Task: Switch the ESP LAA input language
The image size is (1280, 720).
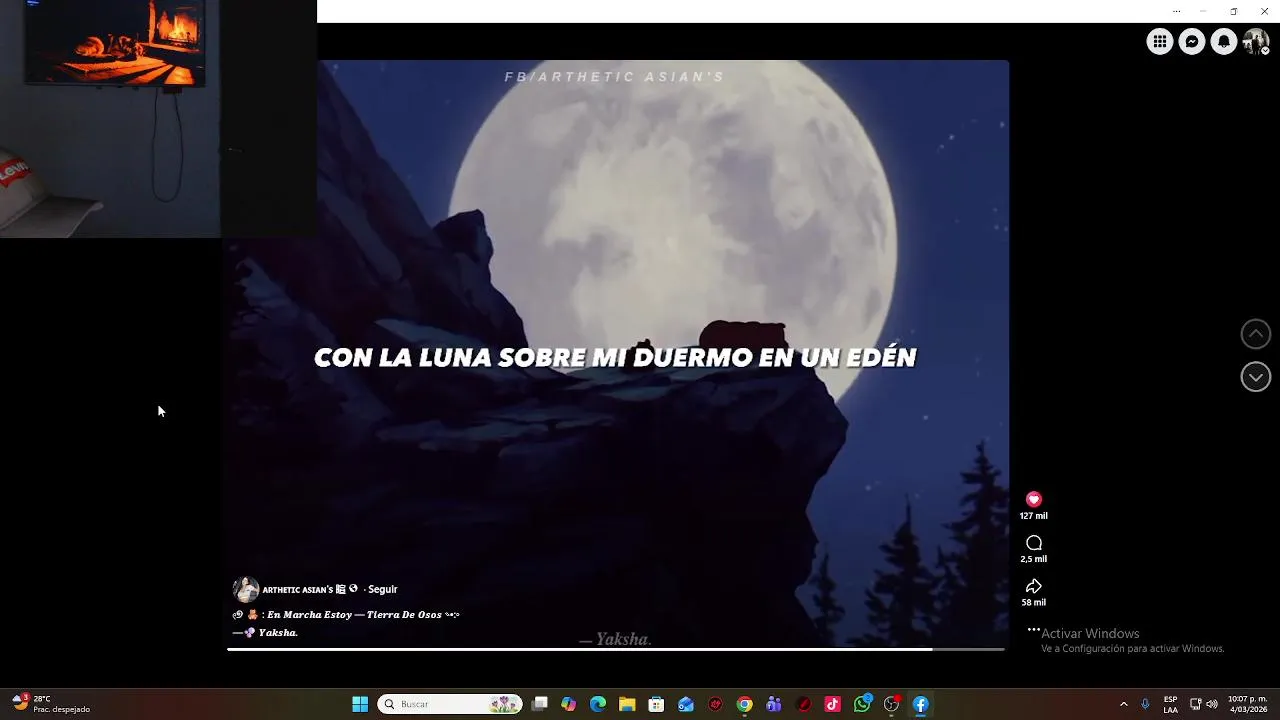Action: (1170, 704)
